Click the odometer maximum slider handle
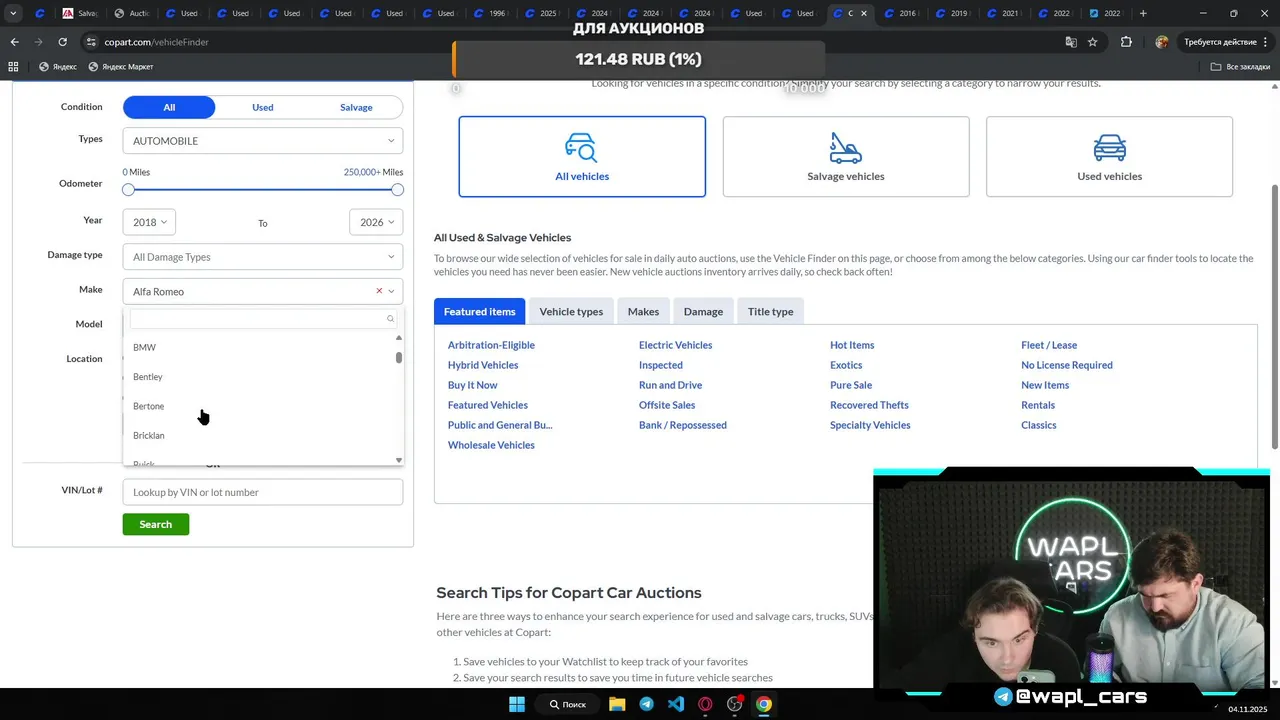The height and width of the screenshot is (720, 1280). coord(397,190)
